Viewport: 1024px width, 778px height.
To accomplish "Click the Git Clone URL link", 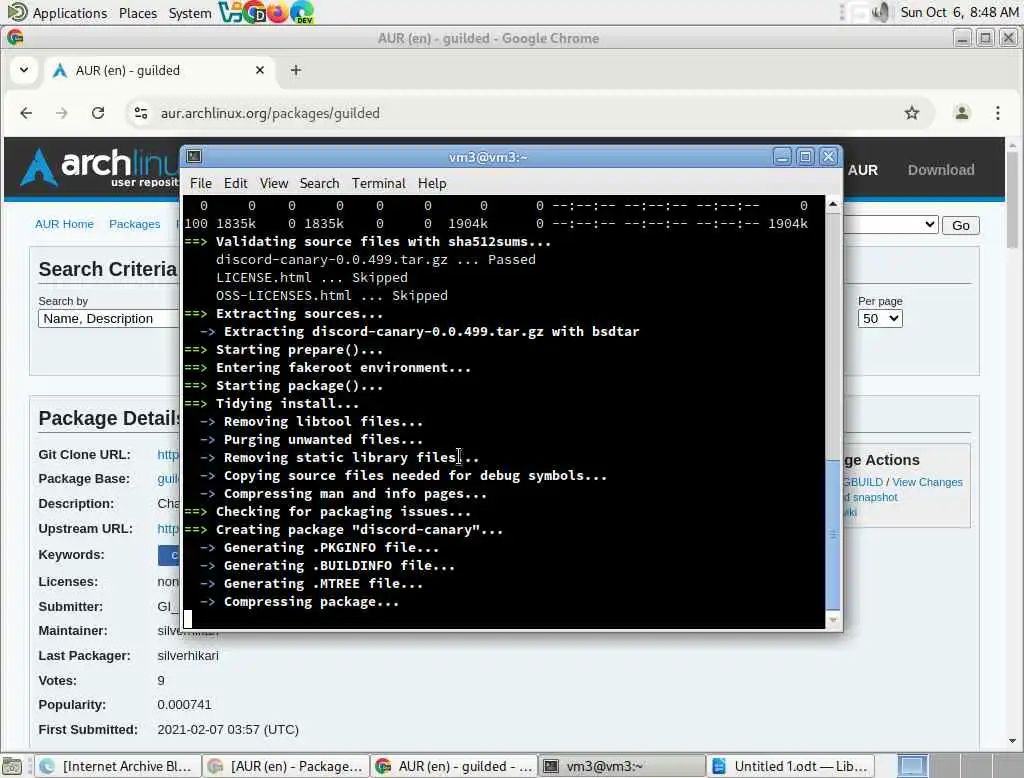I will [x=168, y=455].
